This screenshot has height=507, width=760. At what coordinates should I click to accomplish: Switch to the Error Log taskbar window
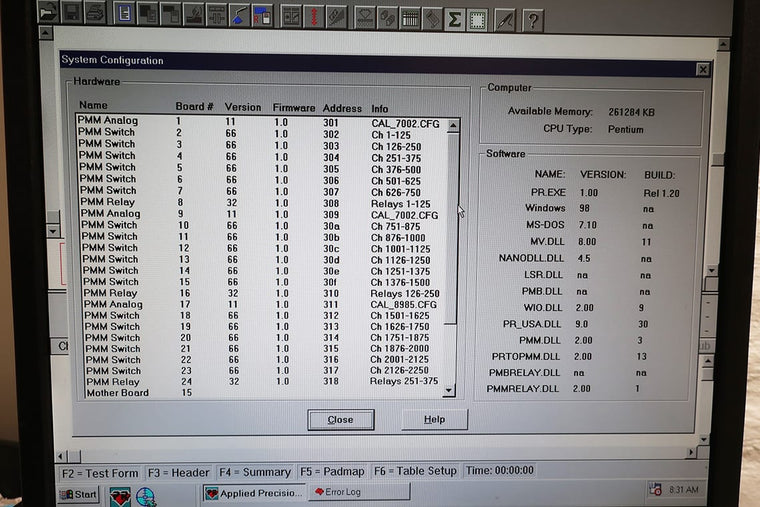[359, 491]
